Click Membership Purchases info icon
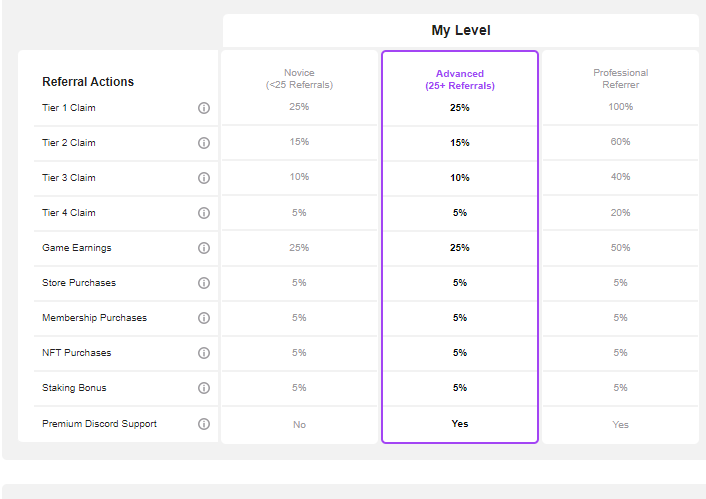This screenshot has height=499, width=706. pyautogui.click(x=204, y=318)
